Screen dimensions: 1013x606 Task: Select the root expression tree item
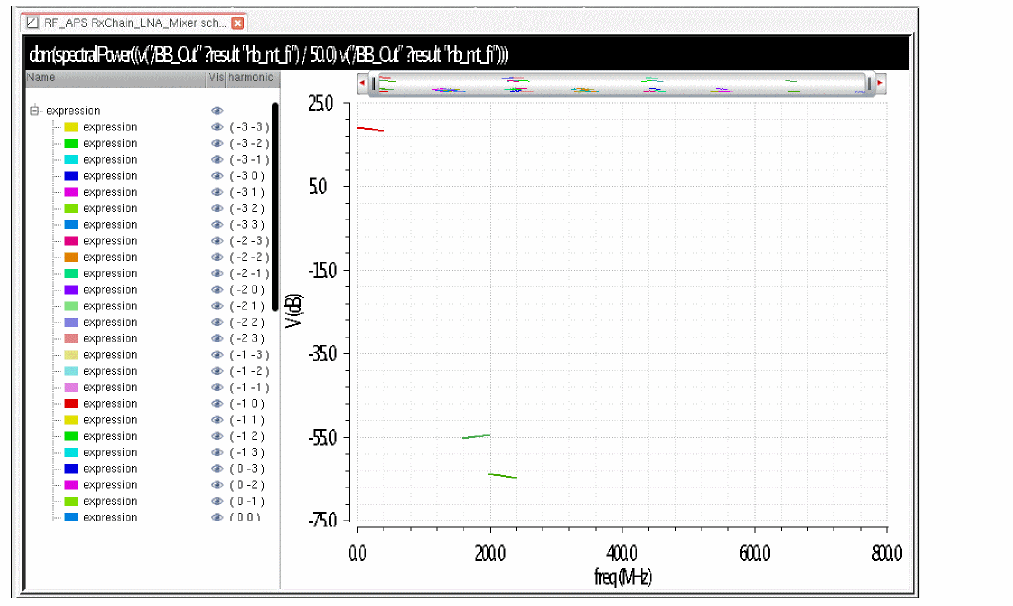tap(73, 110)
